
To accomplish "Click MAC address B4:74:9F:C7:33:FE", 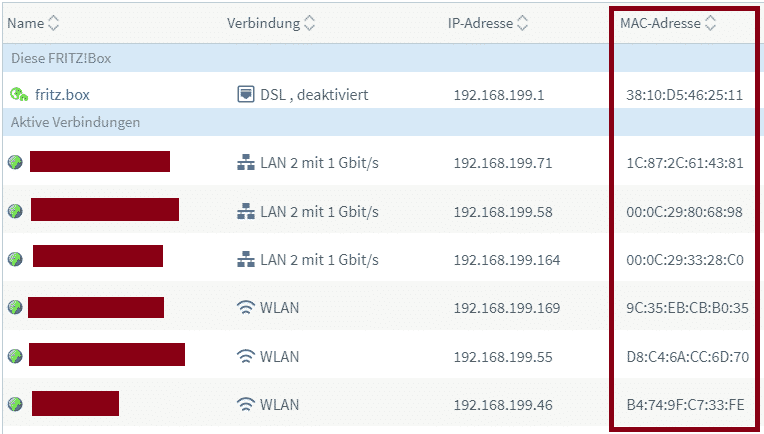I will click(x=685, y=405).
